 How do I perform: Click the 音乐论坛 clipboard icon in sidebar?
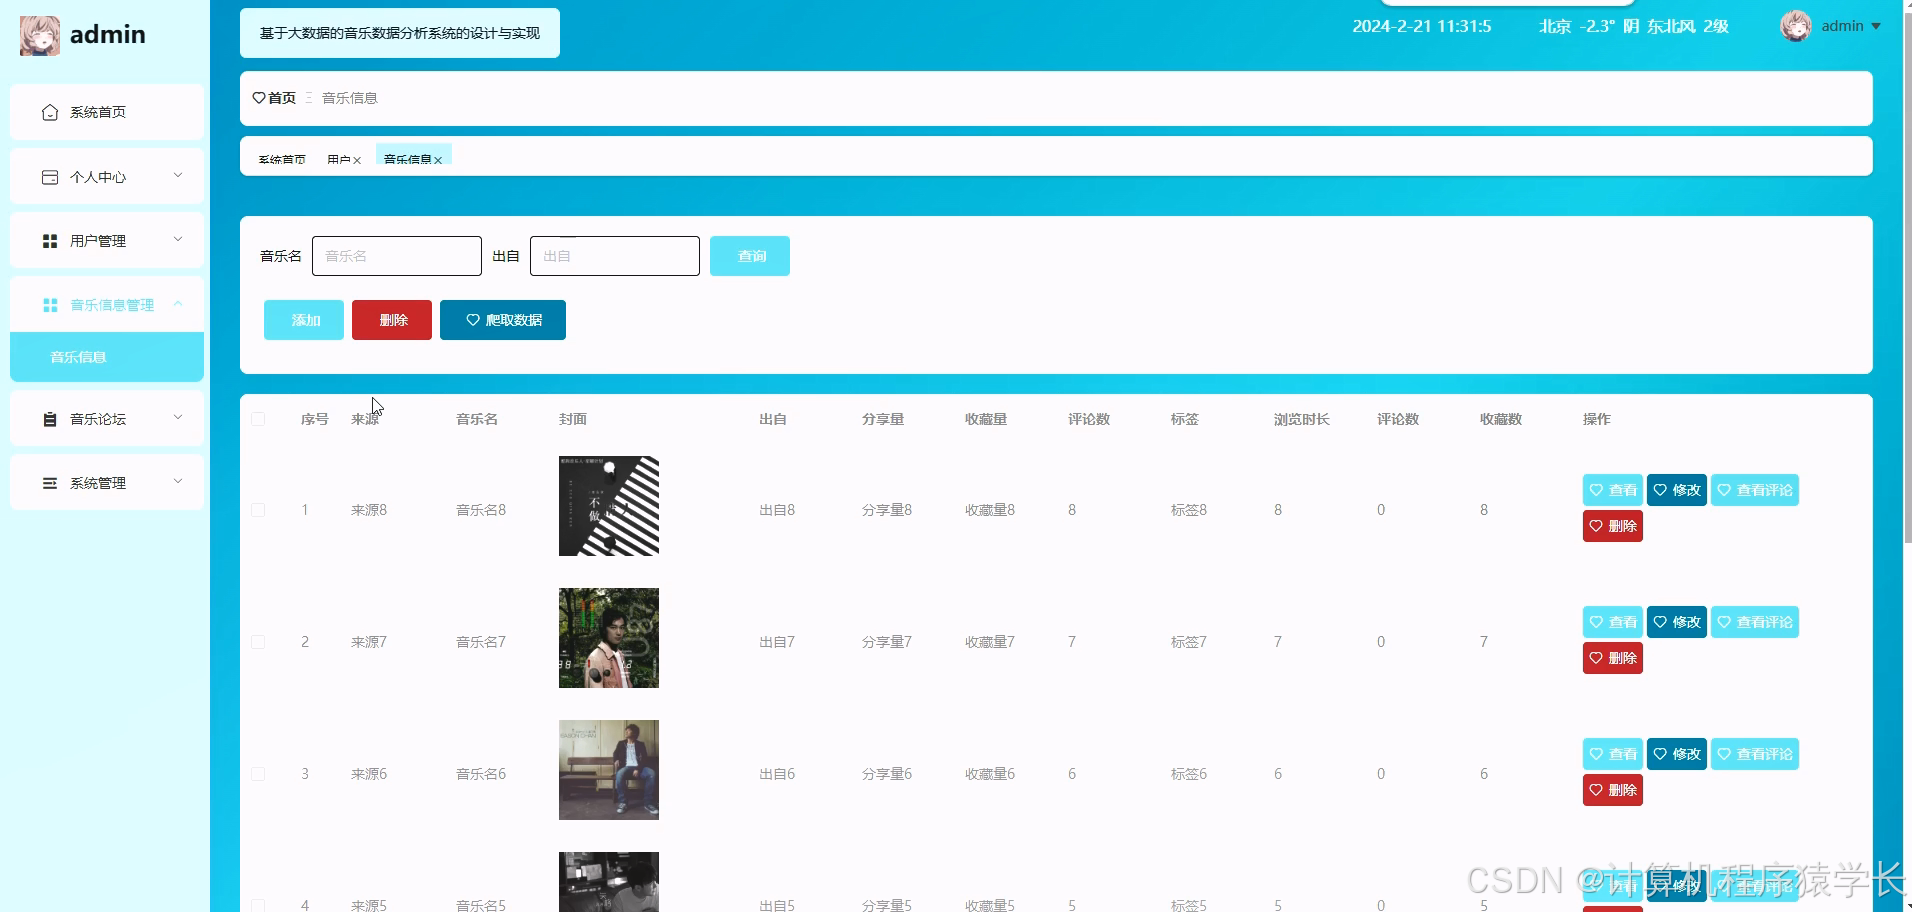coord(50,419)
